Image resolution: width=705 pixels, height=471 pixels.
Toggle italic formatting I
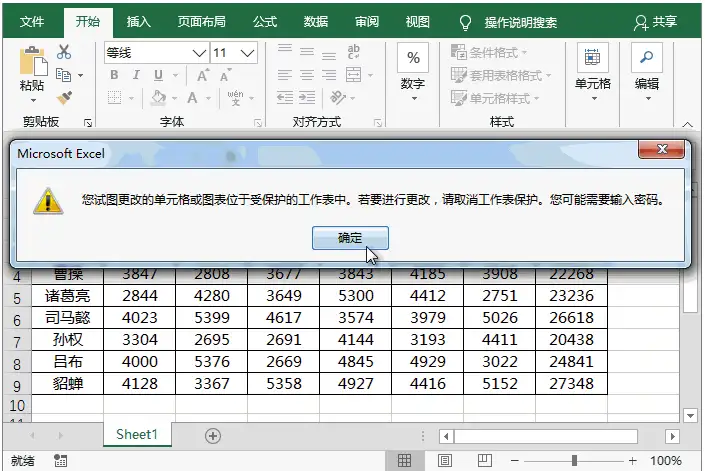(136, 75)
